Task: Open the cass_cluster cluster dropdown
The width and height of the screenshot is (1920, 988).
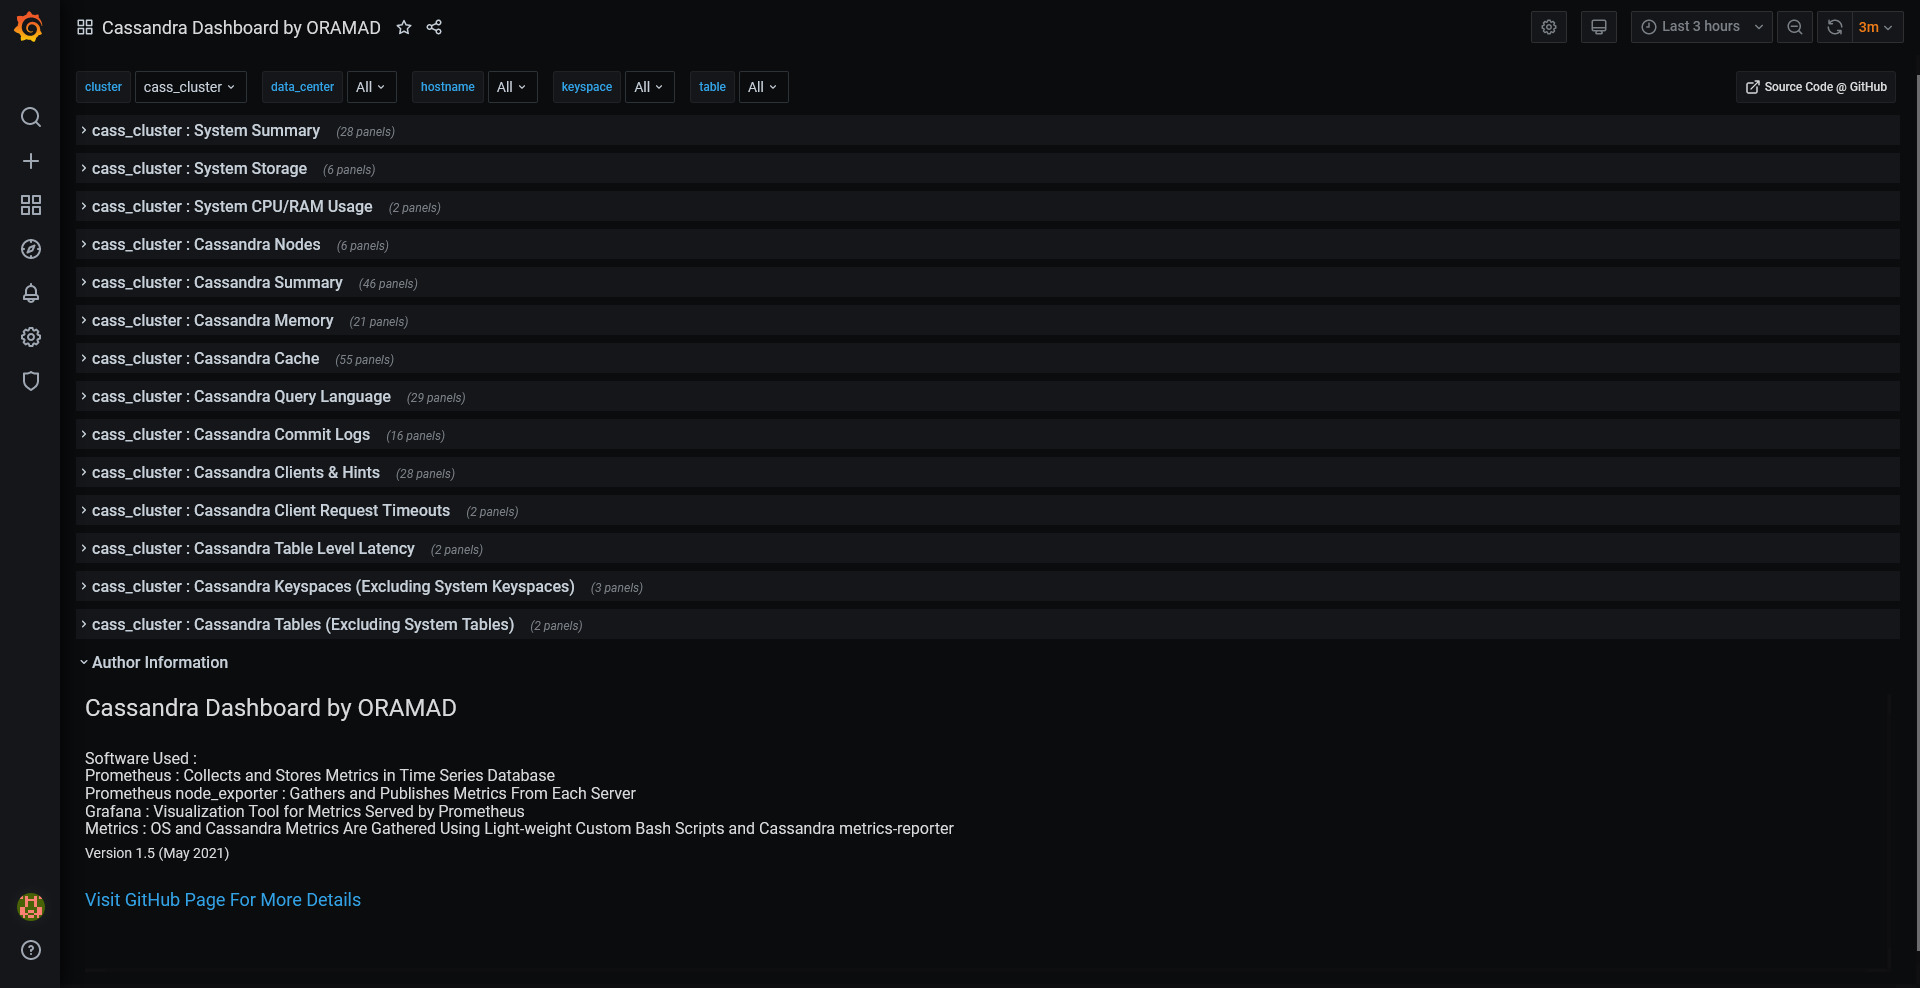Action: [x=190, y=87]
